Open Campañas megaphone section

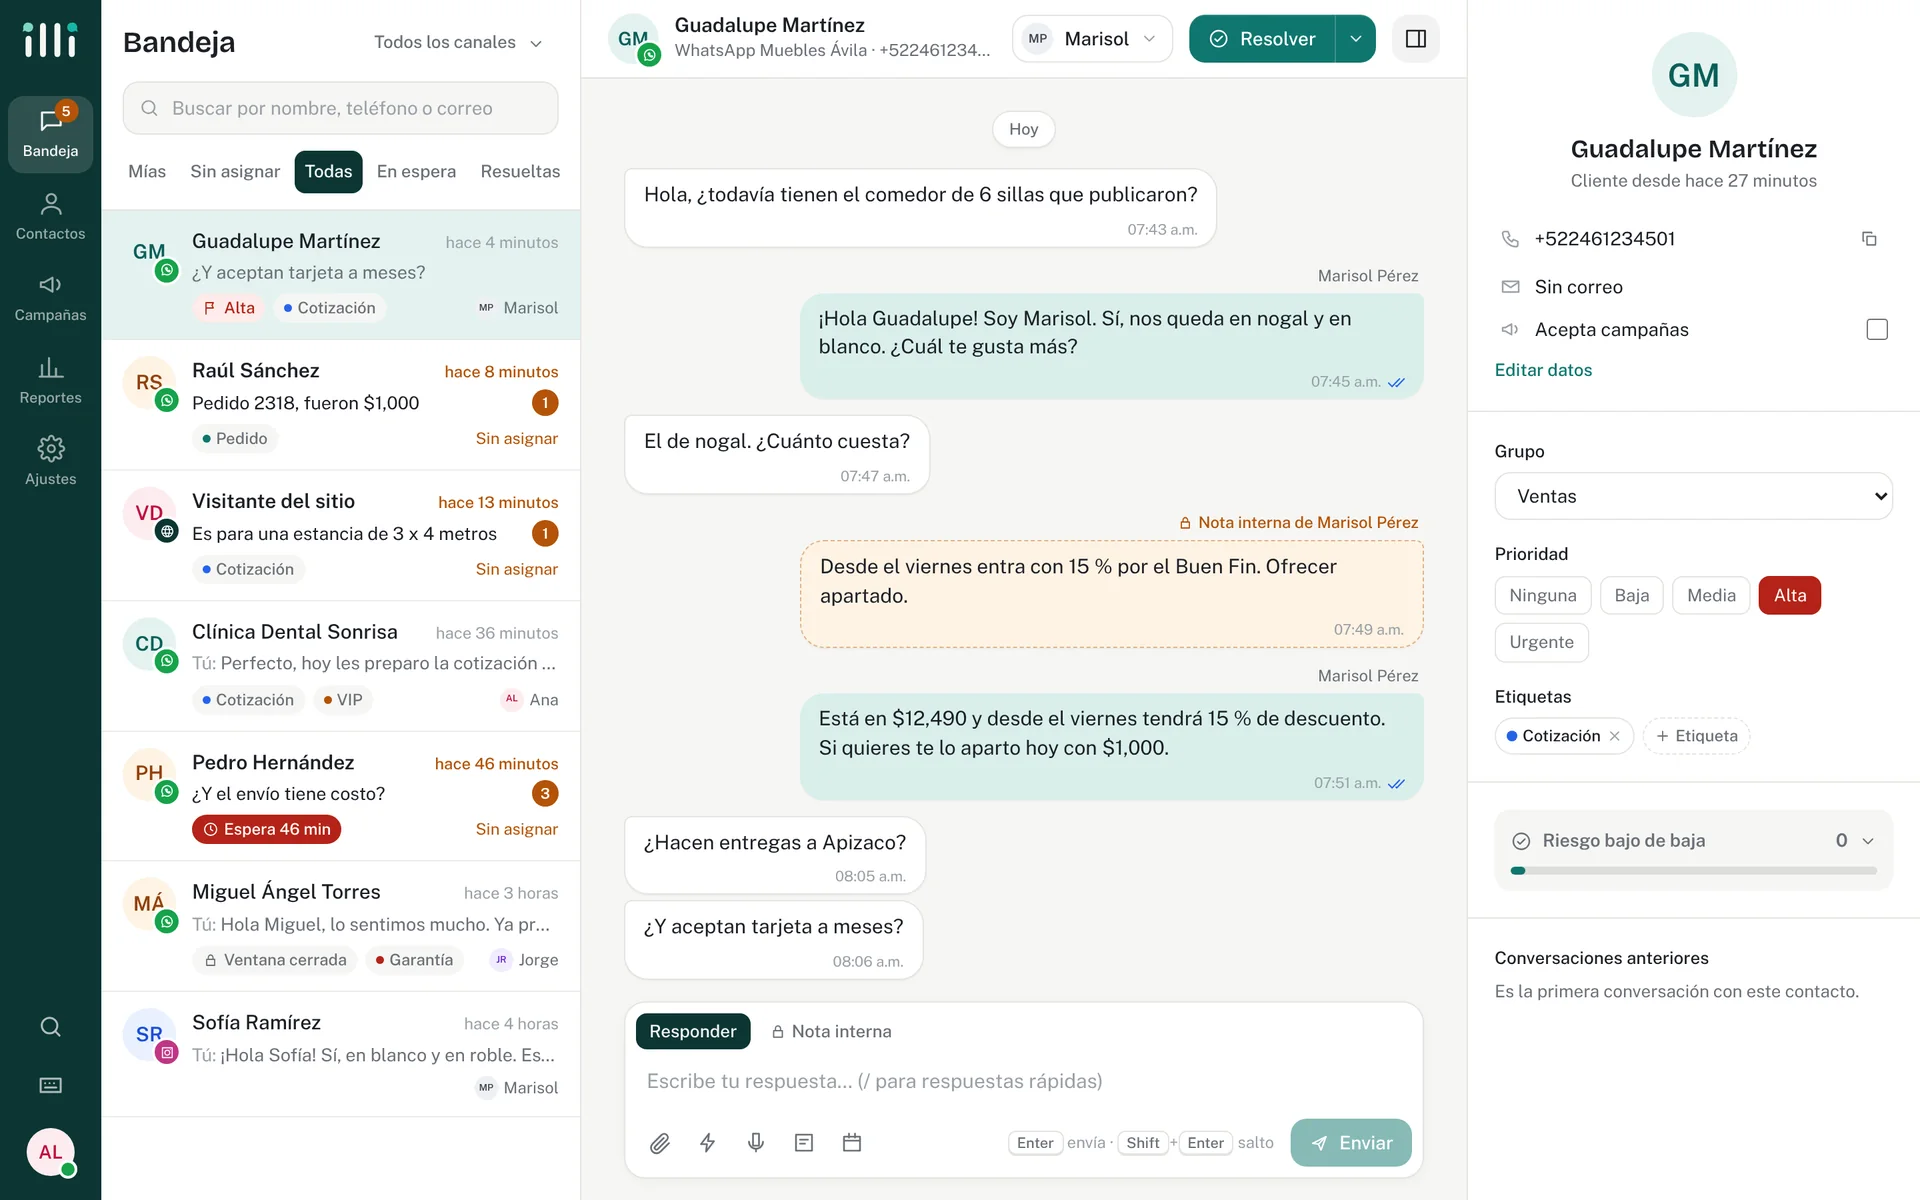click(50, 298)
